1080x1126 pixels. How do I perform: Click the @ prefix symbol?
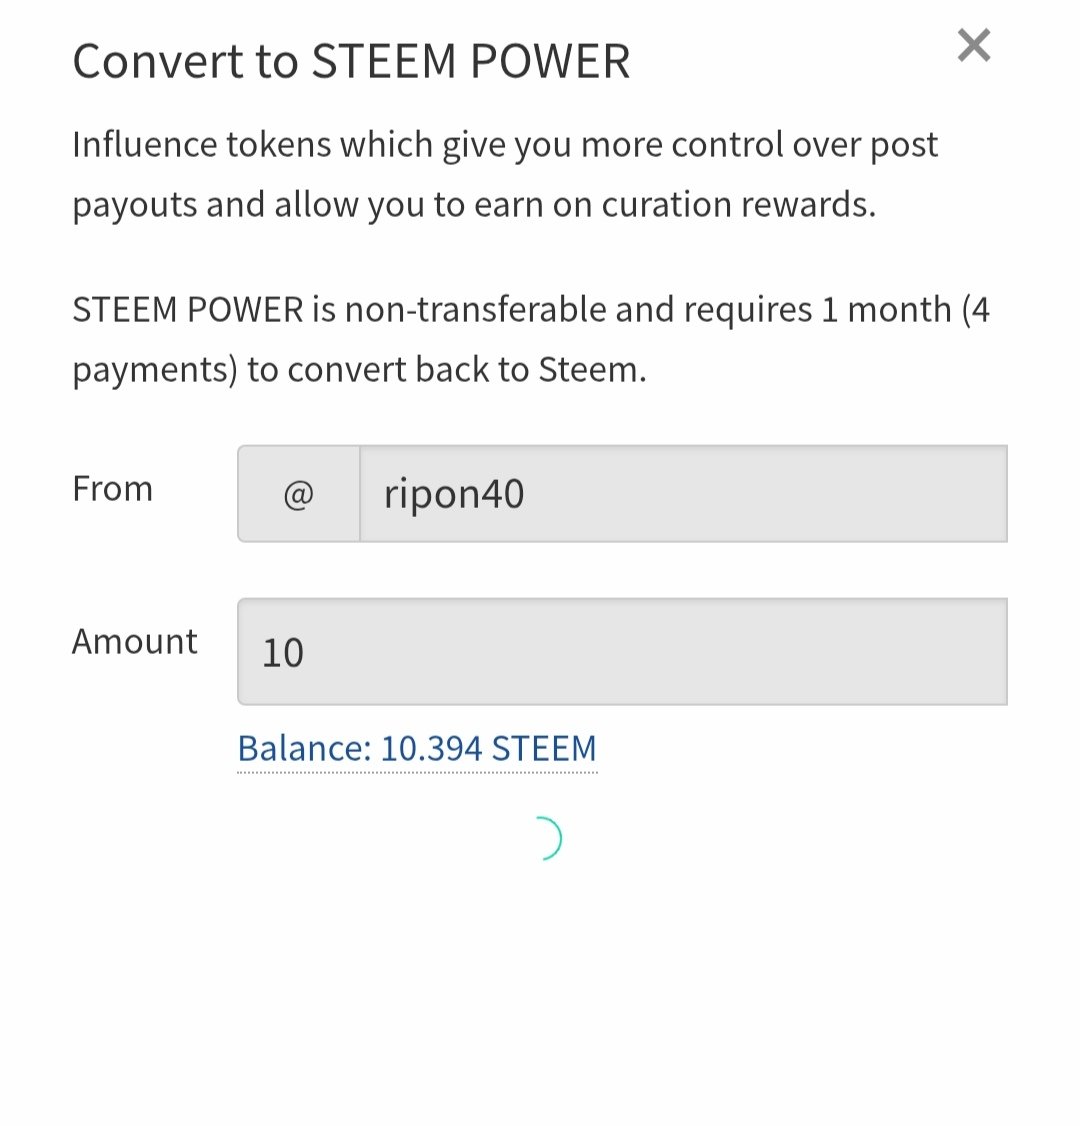[299, 494]
